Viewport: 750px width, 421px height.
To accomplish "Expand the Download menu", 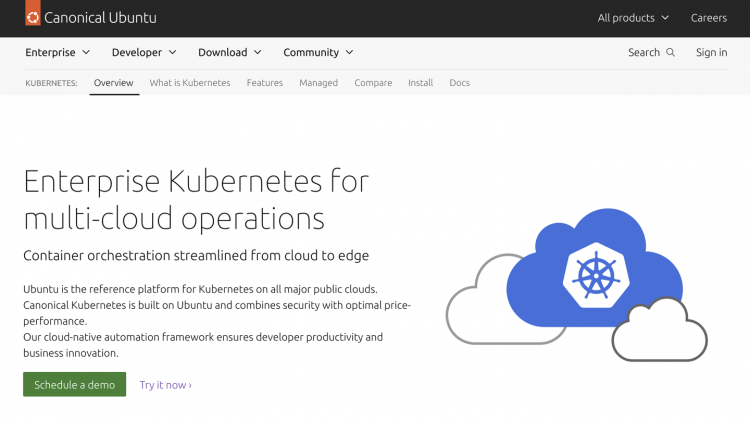I will [x=230, y=52].
